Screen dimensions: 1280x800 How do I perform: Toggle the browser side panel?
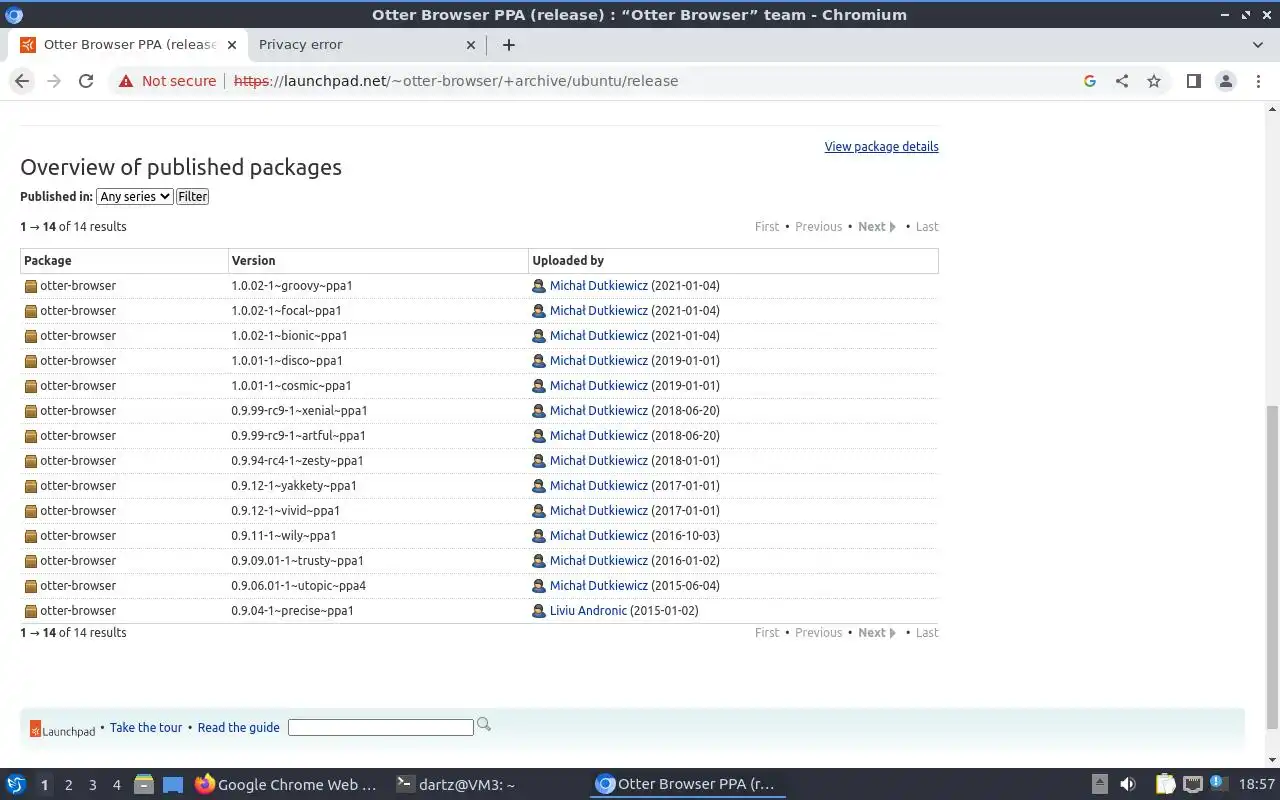pyautogui.click(x=1193, y=81)
